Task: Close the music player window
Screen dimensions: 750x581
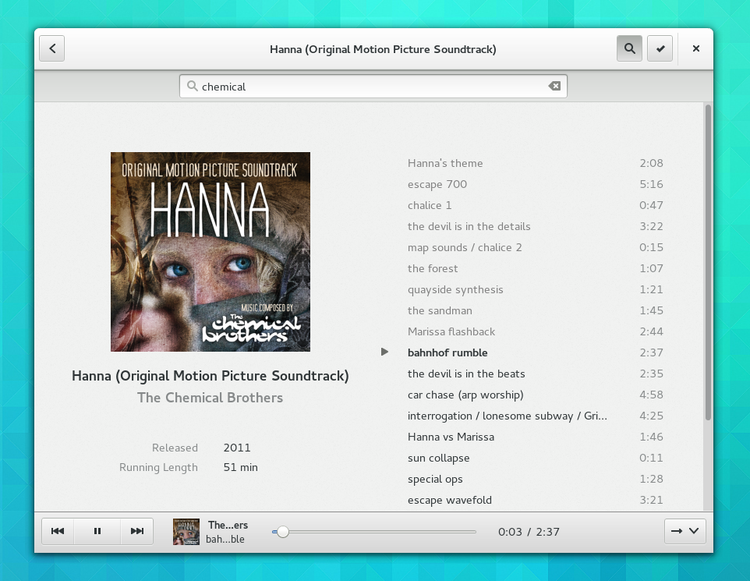Action: pos(696,48)
